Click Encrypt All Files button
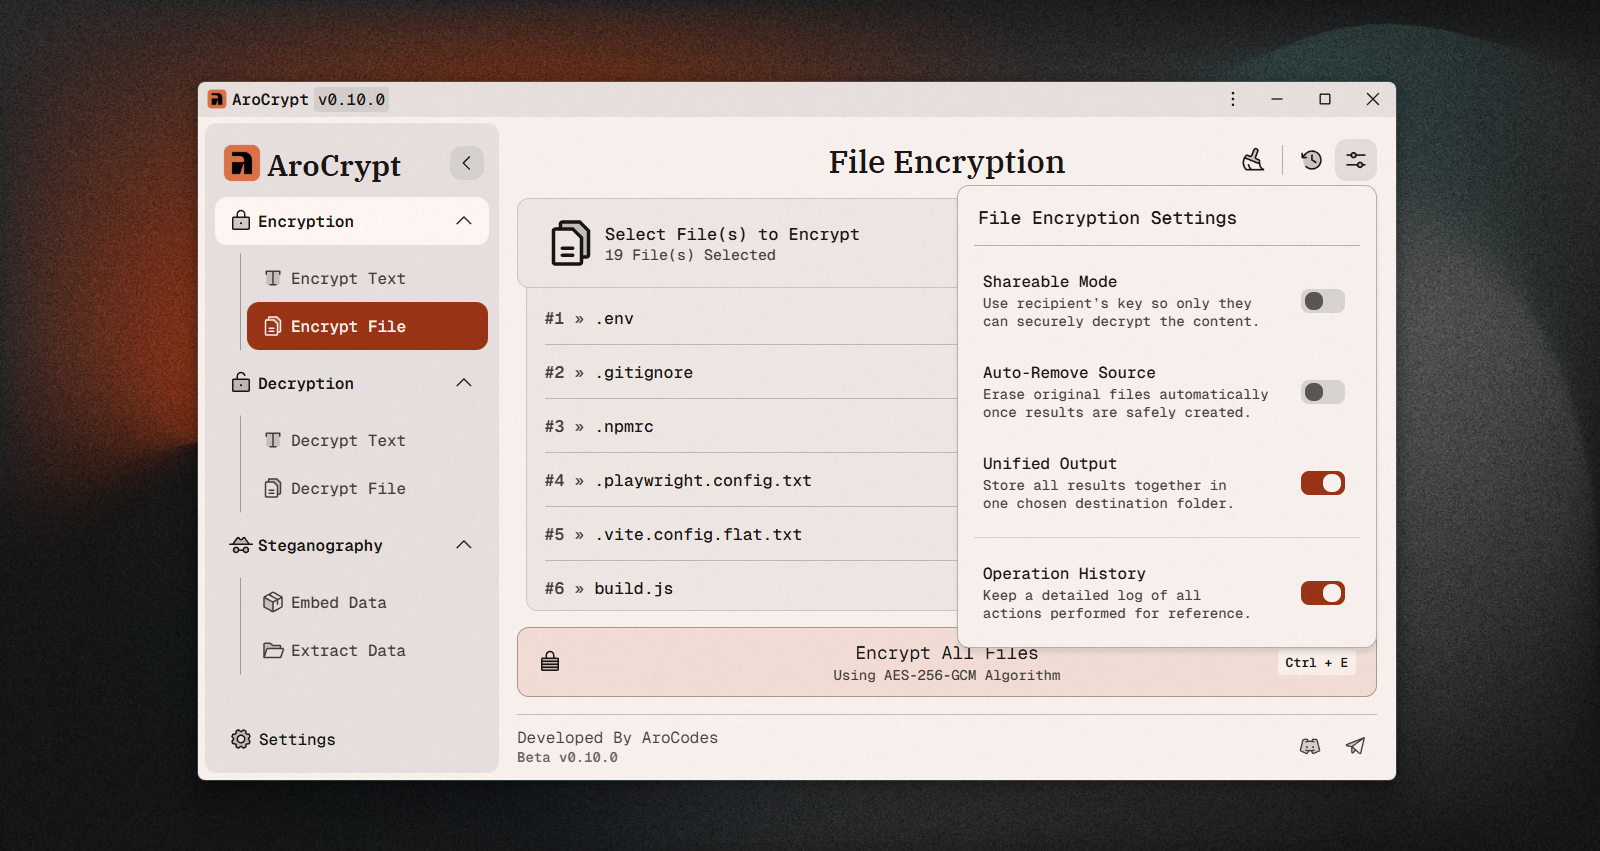This screenshot has width=1600, height=851. tap(946, 662)
